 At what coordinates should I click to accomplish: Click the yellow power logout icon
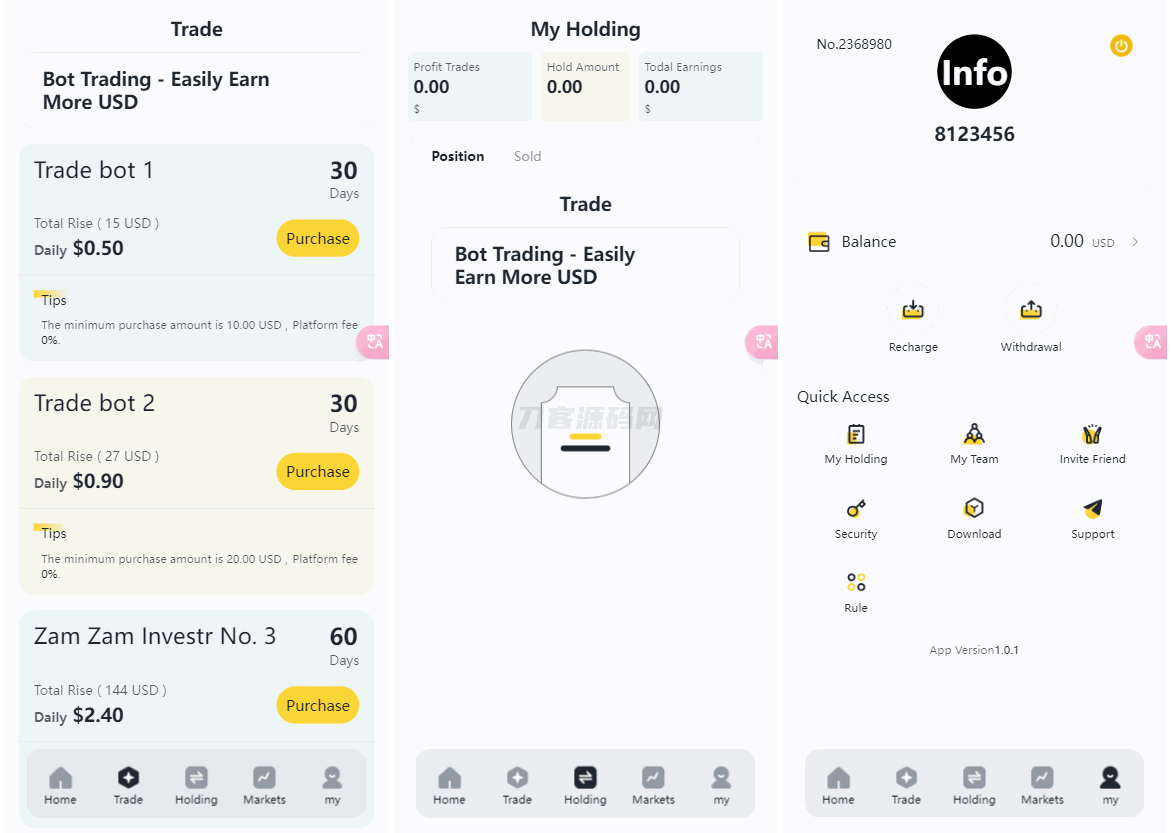pyautogui.click(x=1121, y=45)
